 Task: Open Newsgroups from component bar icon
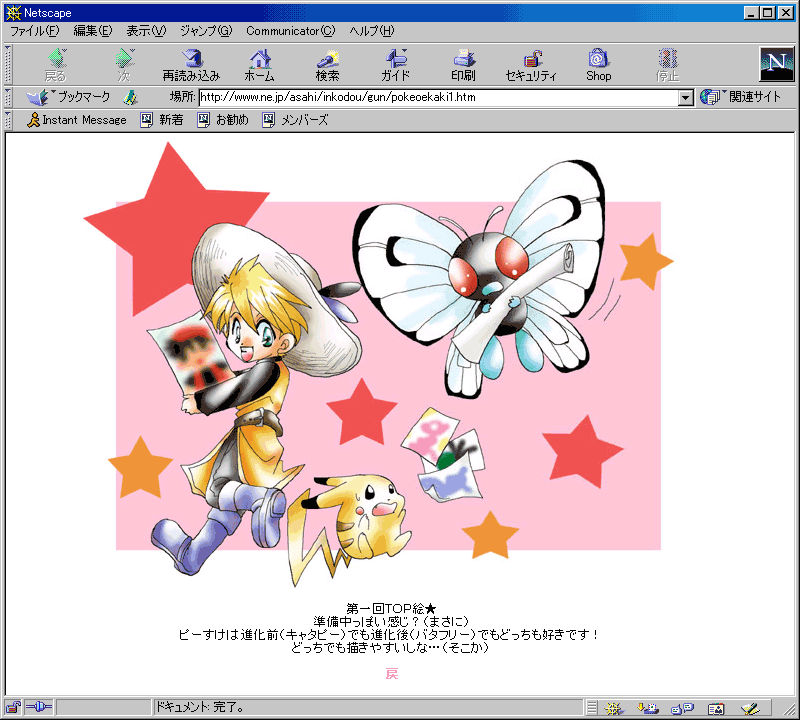pos(682,708)
